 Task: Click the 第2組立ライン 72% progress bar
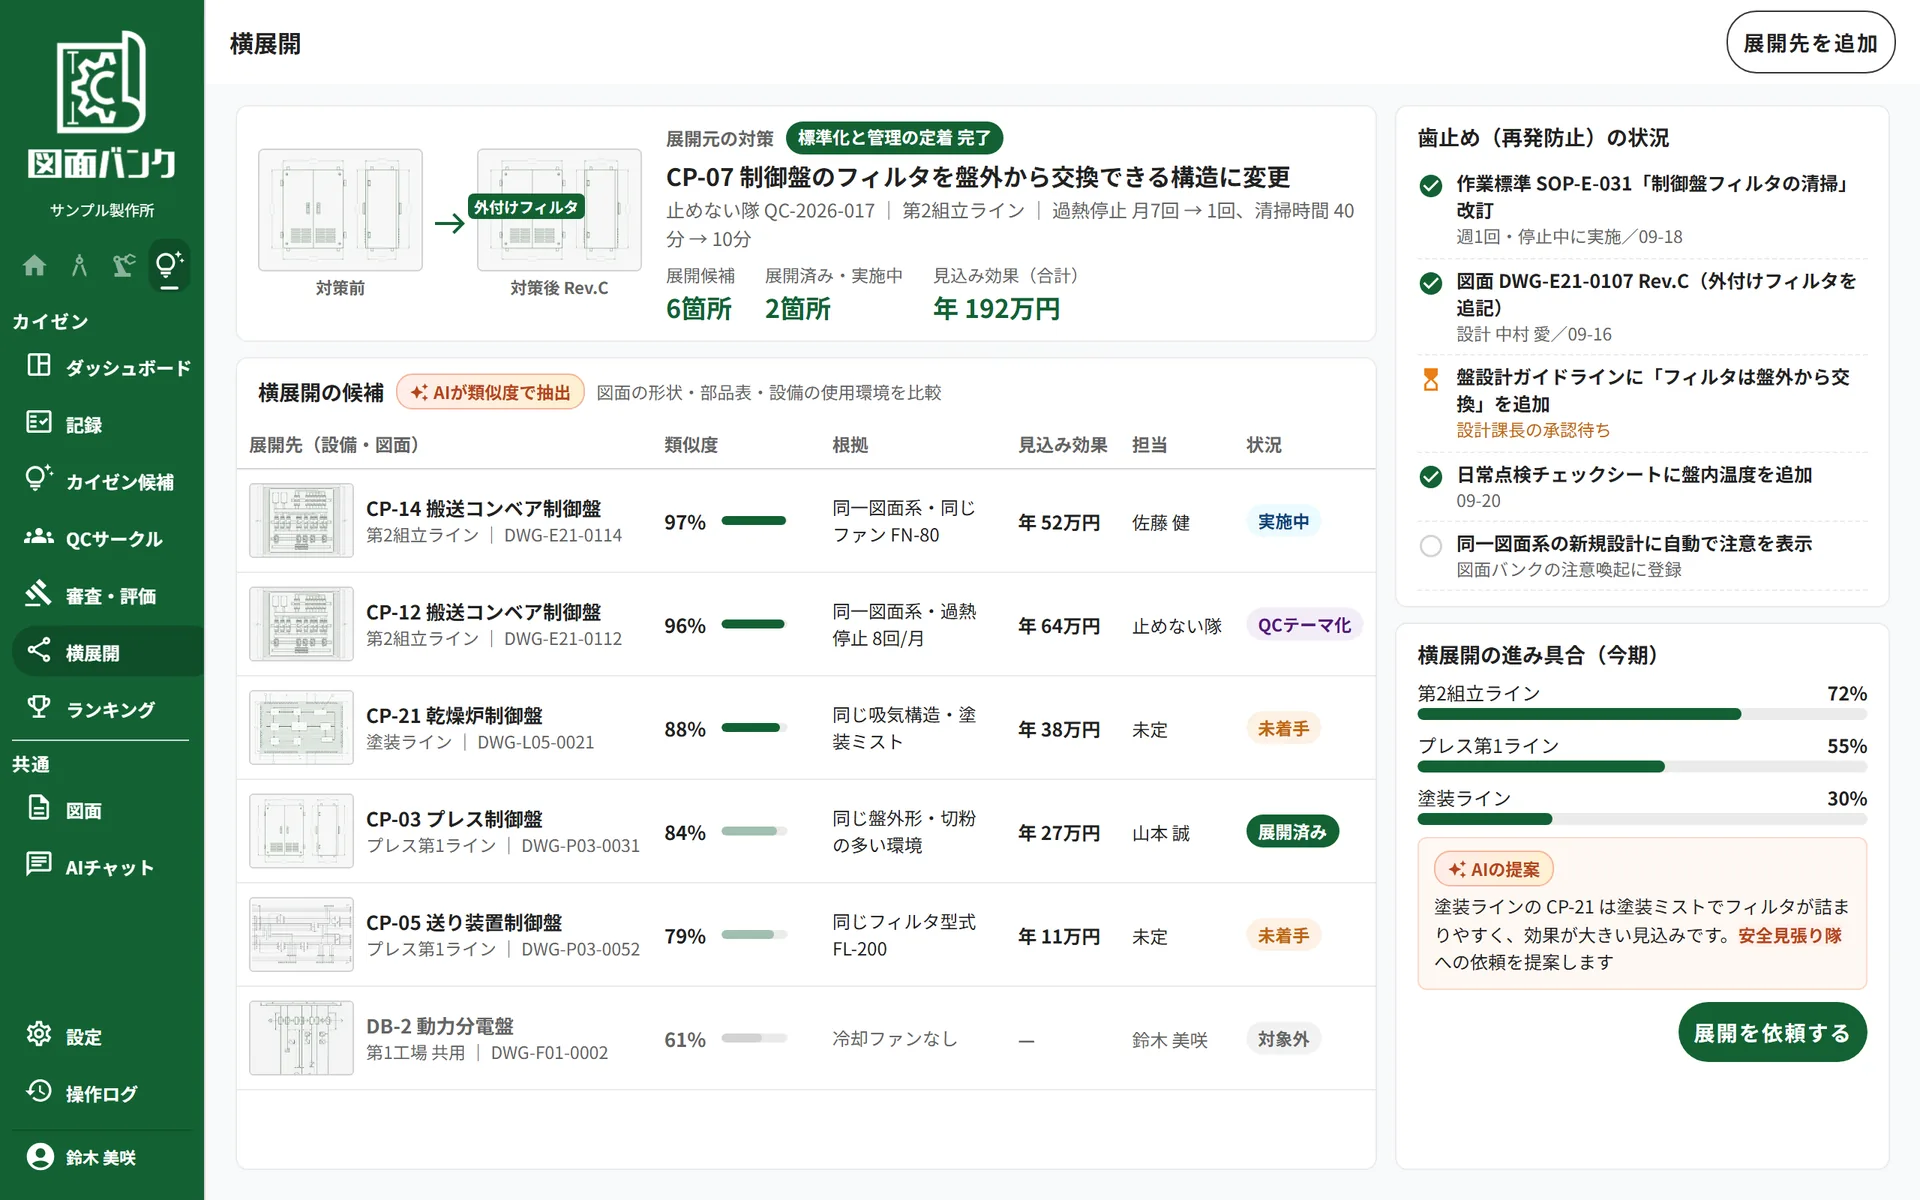[1642, 714]
